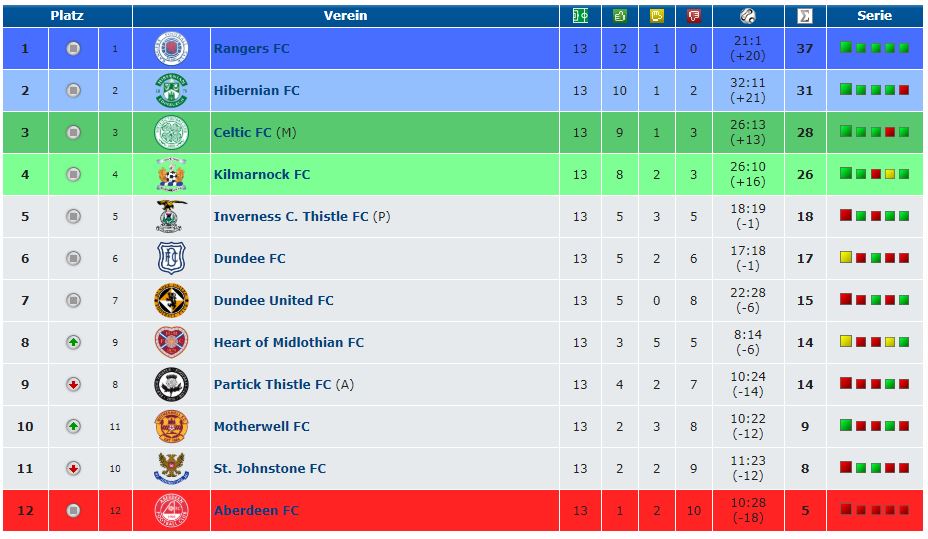
Task: Click the Platz column header
Action: [67, 16]
